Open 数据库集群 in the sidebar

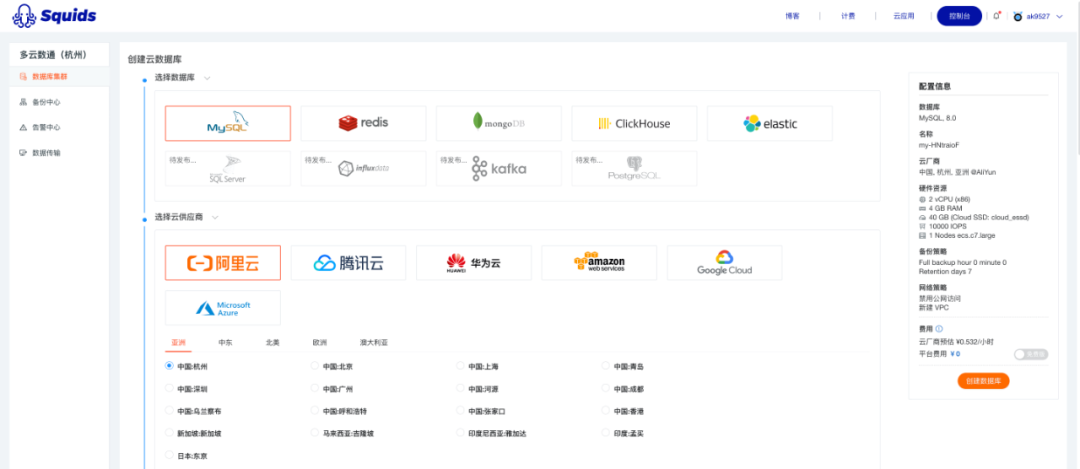click(59, 76)
